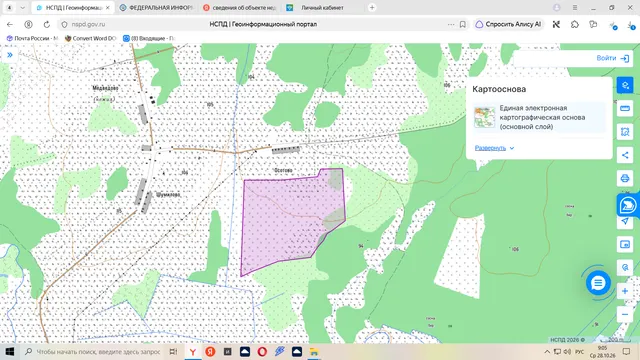Screen dimensions: 640x360
Task: Select the measure ruler tool
Action: tap(625, 109)
